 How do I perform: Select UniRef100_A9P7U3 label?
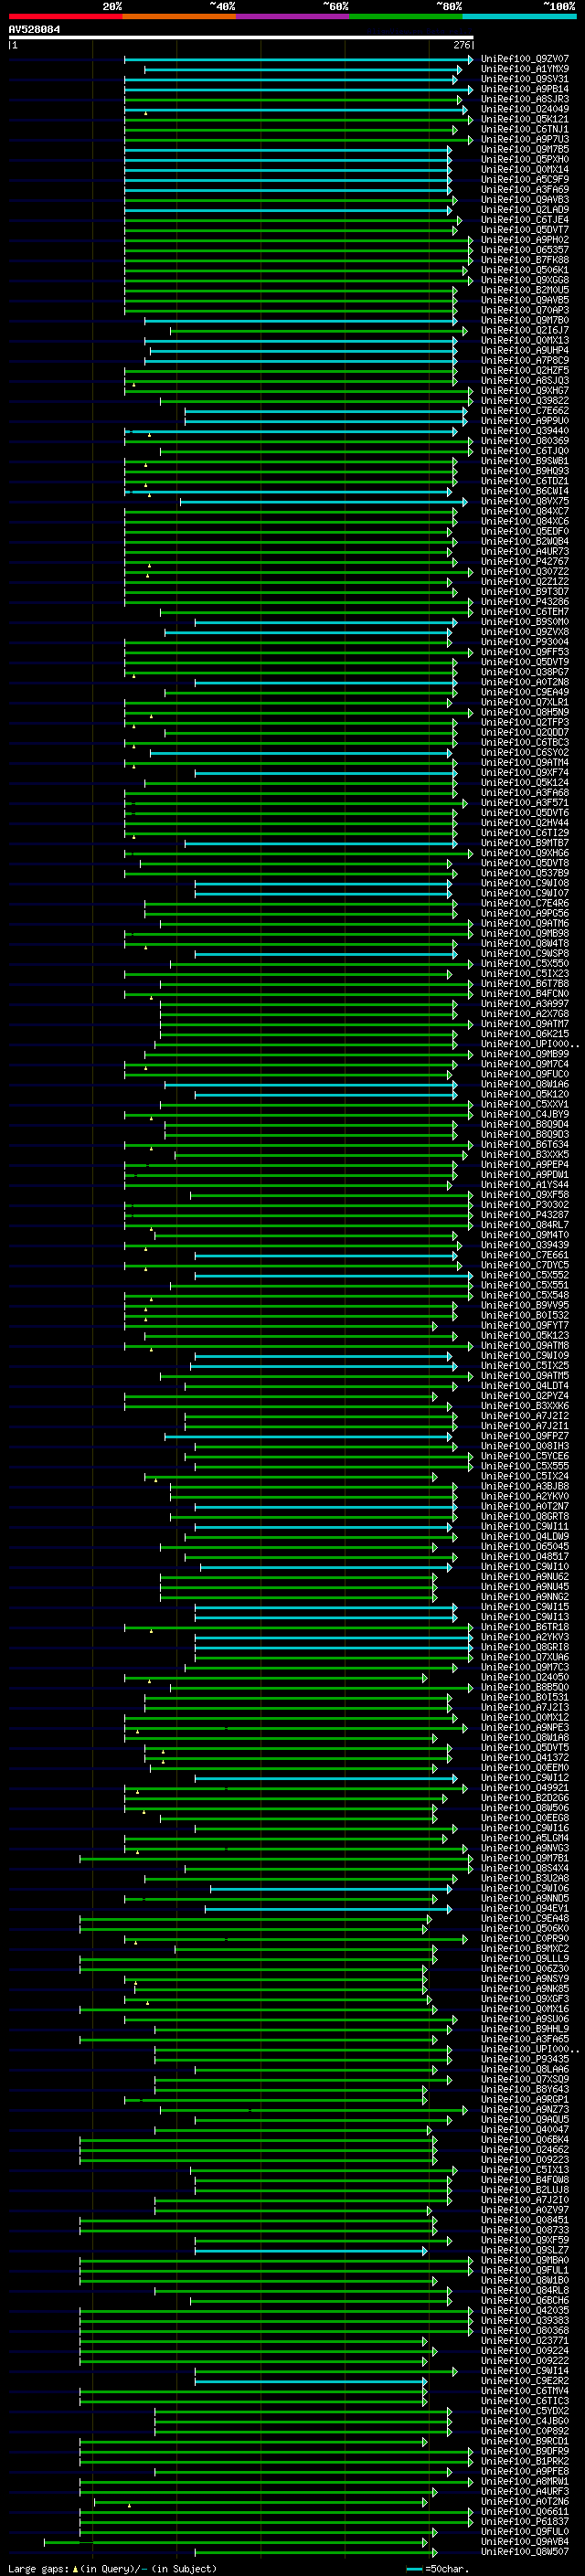pyautogui.click(x=525, y=139)
